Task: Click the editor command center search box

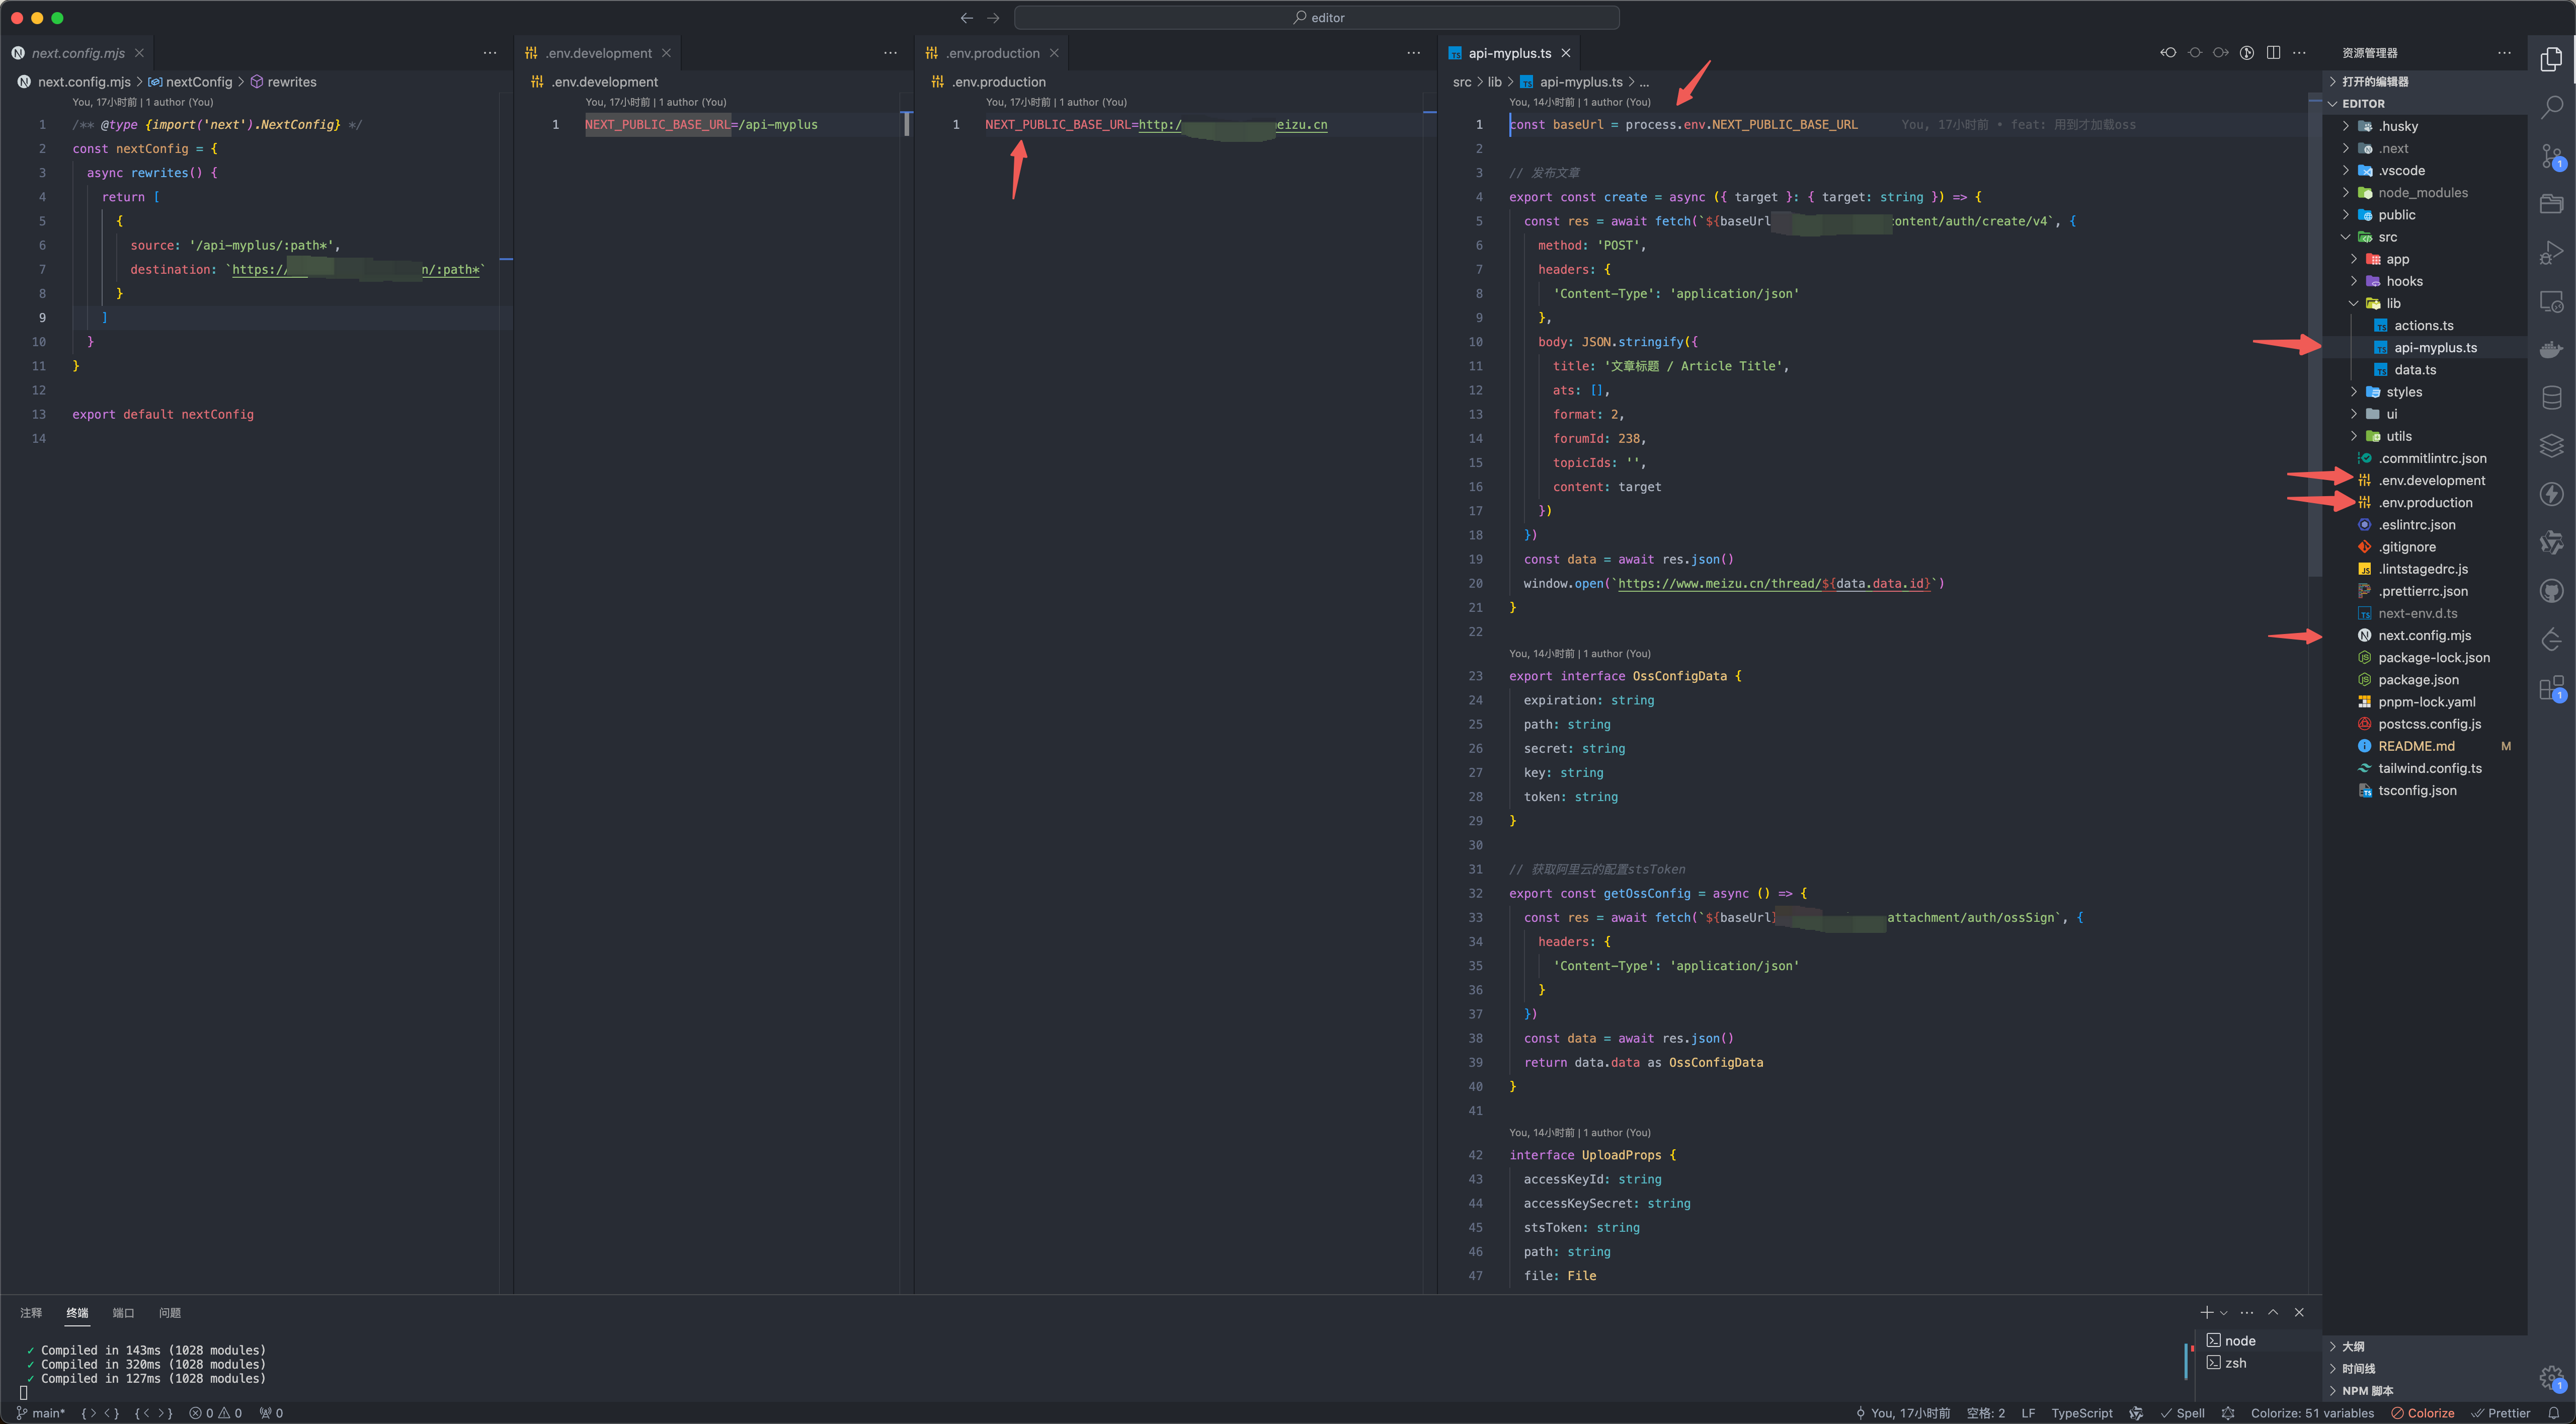Action: (1317, 18)
